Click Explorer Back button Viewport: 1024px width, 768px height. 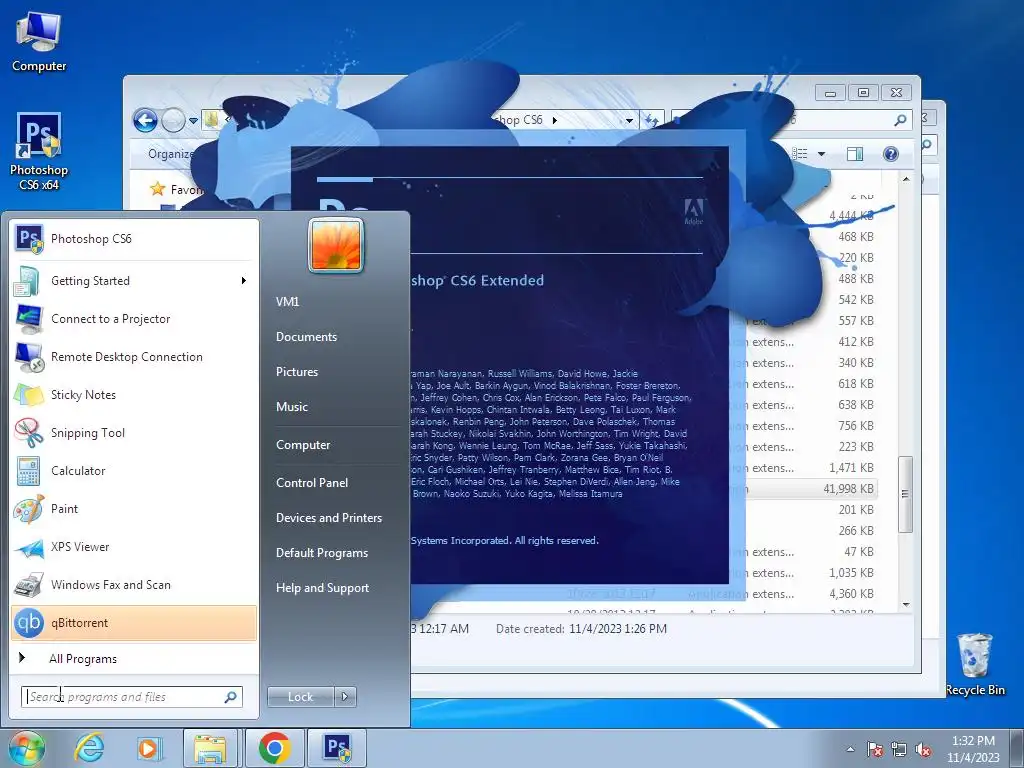(x=145, y=120)
